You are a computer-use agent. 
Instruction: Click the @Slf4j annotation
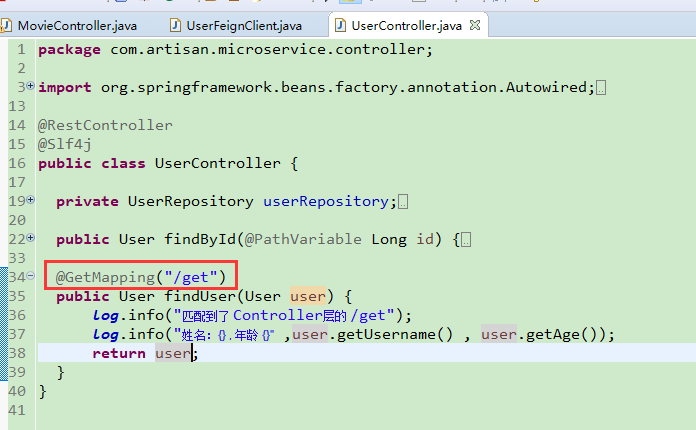tap(65, 145)
